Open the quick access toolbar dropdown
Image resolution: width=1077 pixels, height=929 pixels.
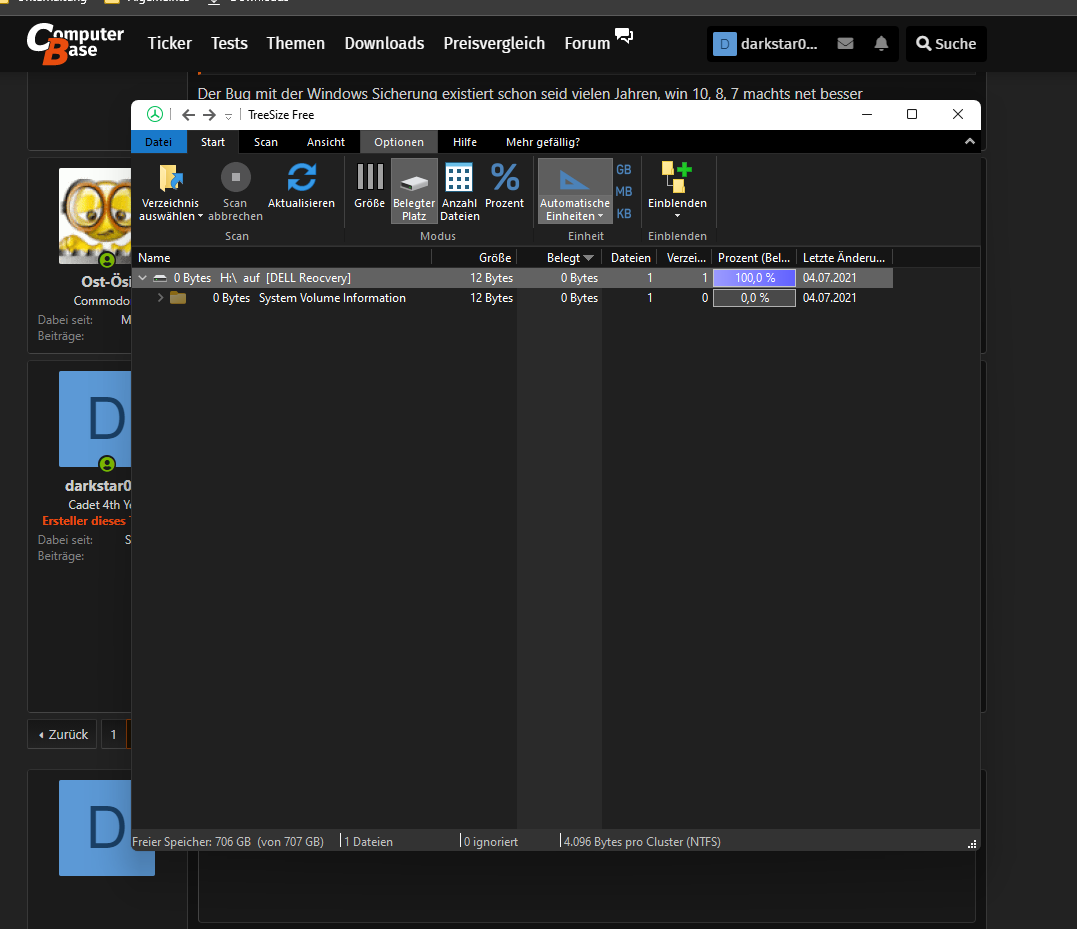click(x=229, y=116)
